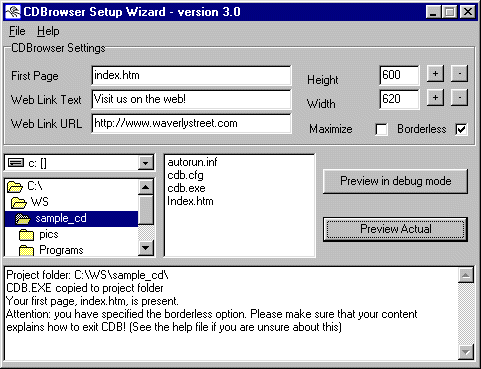Image resolution: width=481 pixels, height=369 pixels.
Task: Select Index.htm in file list
Action: click(190, 201)
